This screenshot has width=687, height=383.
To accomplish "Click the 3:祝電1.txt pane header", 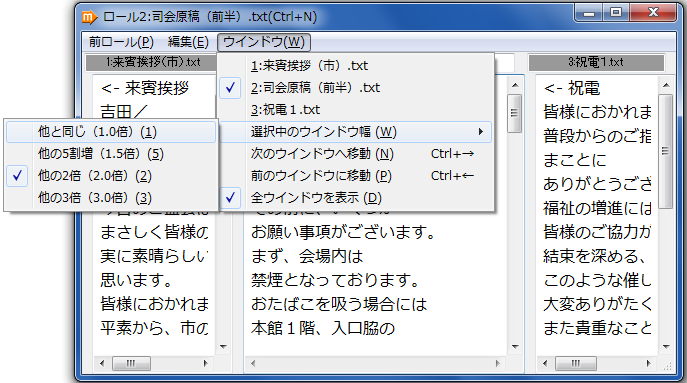I will click(x=596, y=63).
